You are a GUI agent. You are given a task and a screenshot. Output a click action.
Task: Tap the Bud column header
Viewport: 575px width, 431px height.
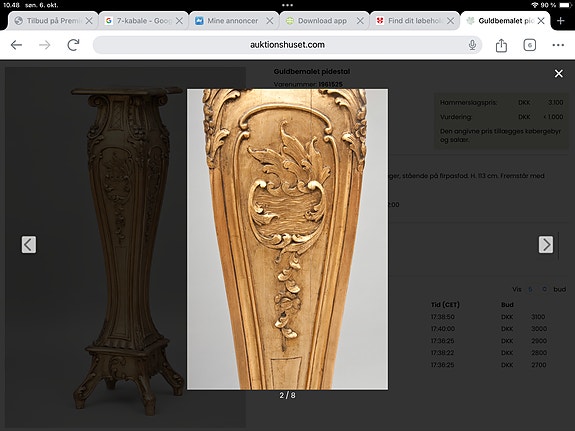[x=507, y=305]
